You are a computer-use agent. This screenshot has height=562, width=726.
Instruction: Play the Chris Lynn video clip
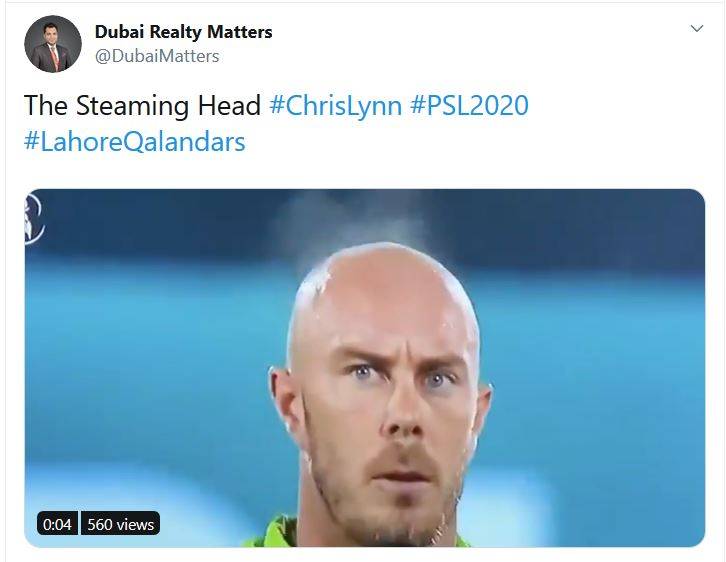(365, 368)
